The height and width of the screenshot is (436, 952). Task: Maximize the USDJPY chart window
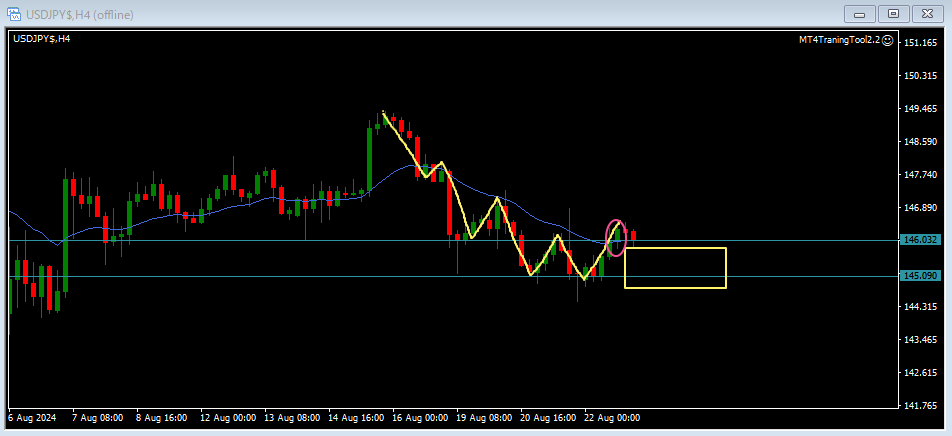point(893,14)
